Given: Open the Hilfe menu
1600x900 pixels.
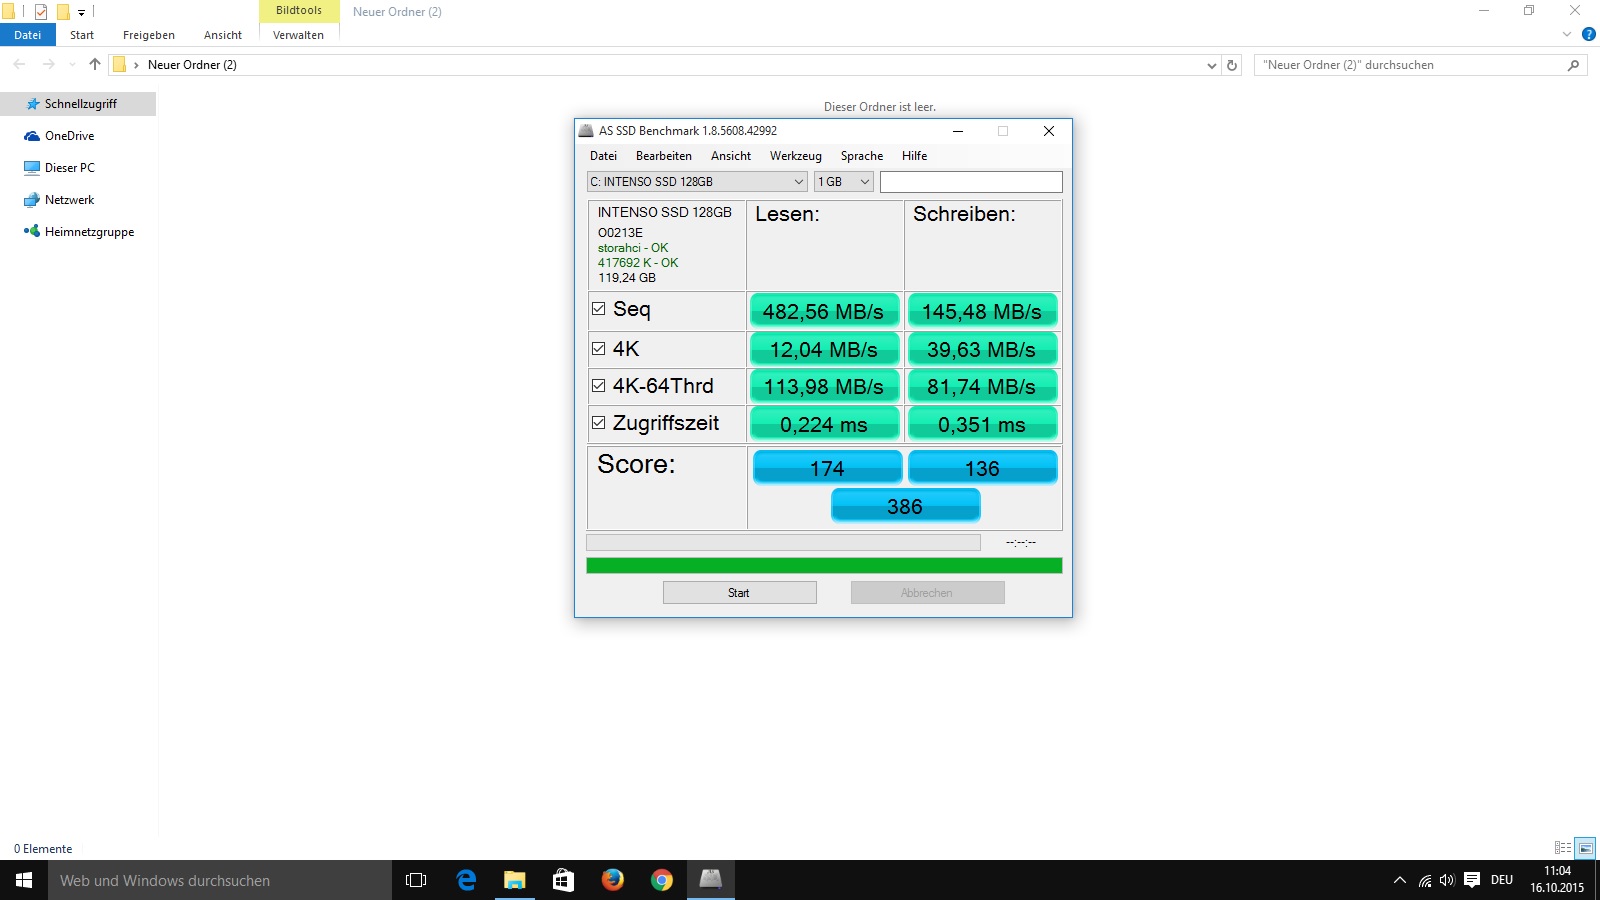Looking at the screenshot, I should [915, 156].
